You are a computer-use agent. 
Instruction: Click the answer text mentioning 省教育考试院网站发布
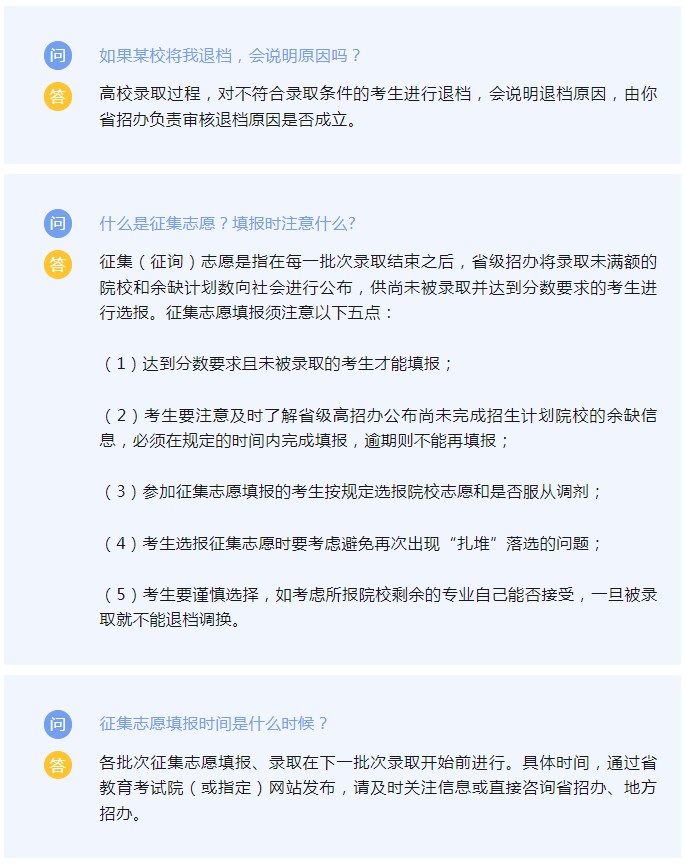(x=378, y=788)
